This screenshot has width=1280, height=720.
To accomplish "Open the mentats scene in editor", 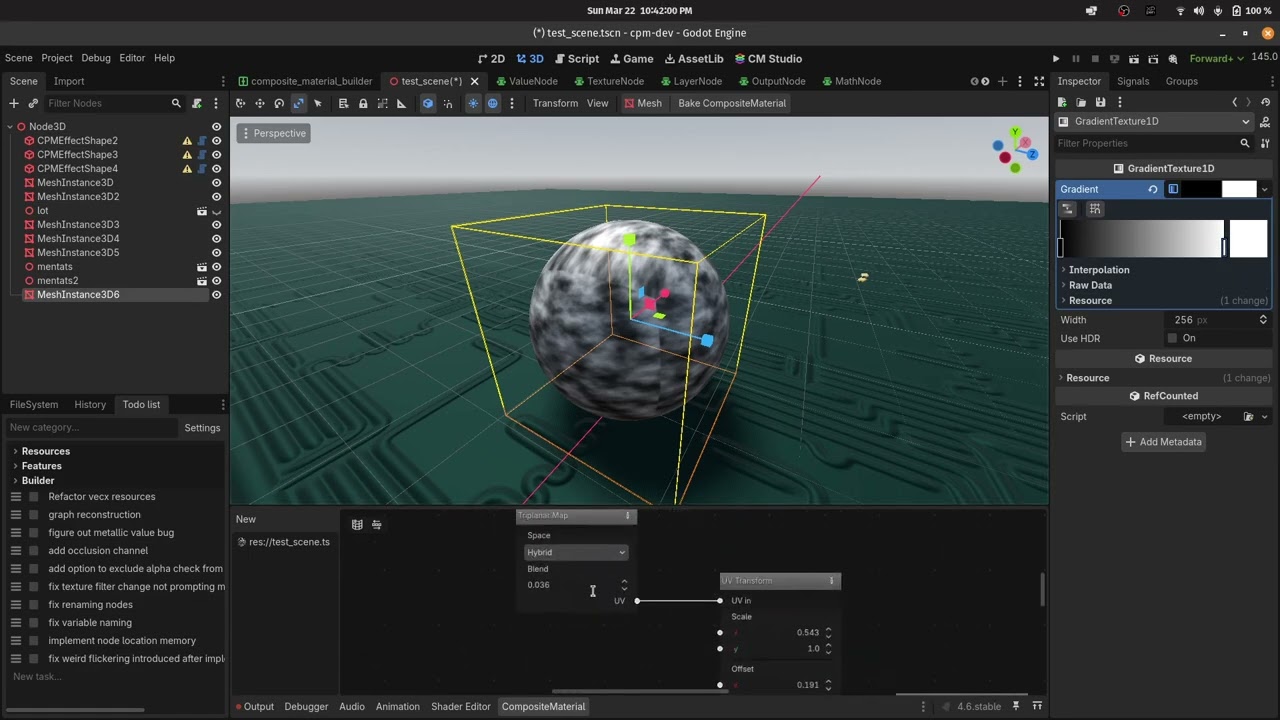I will (202, 267).
